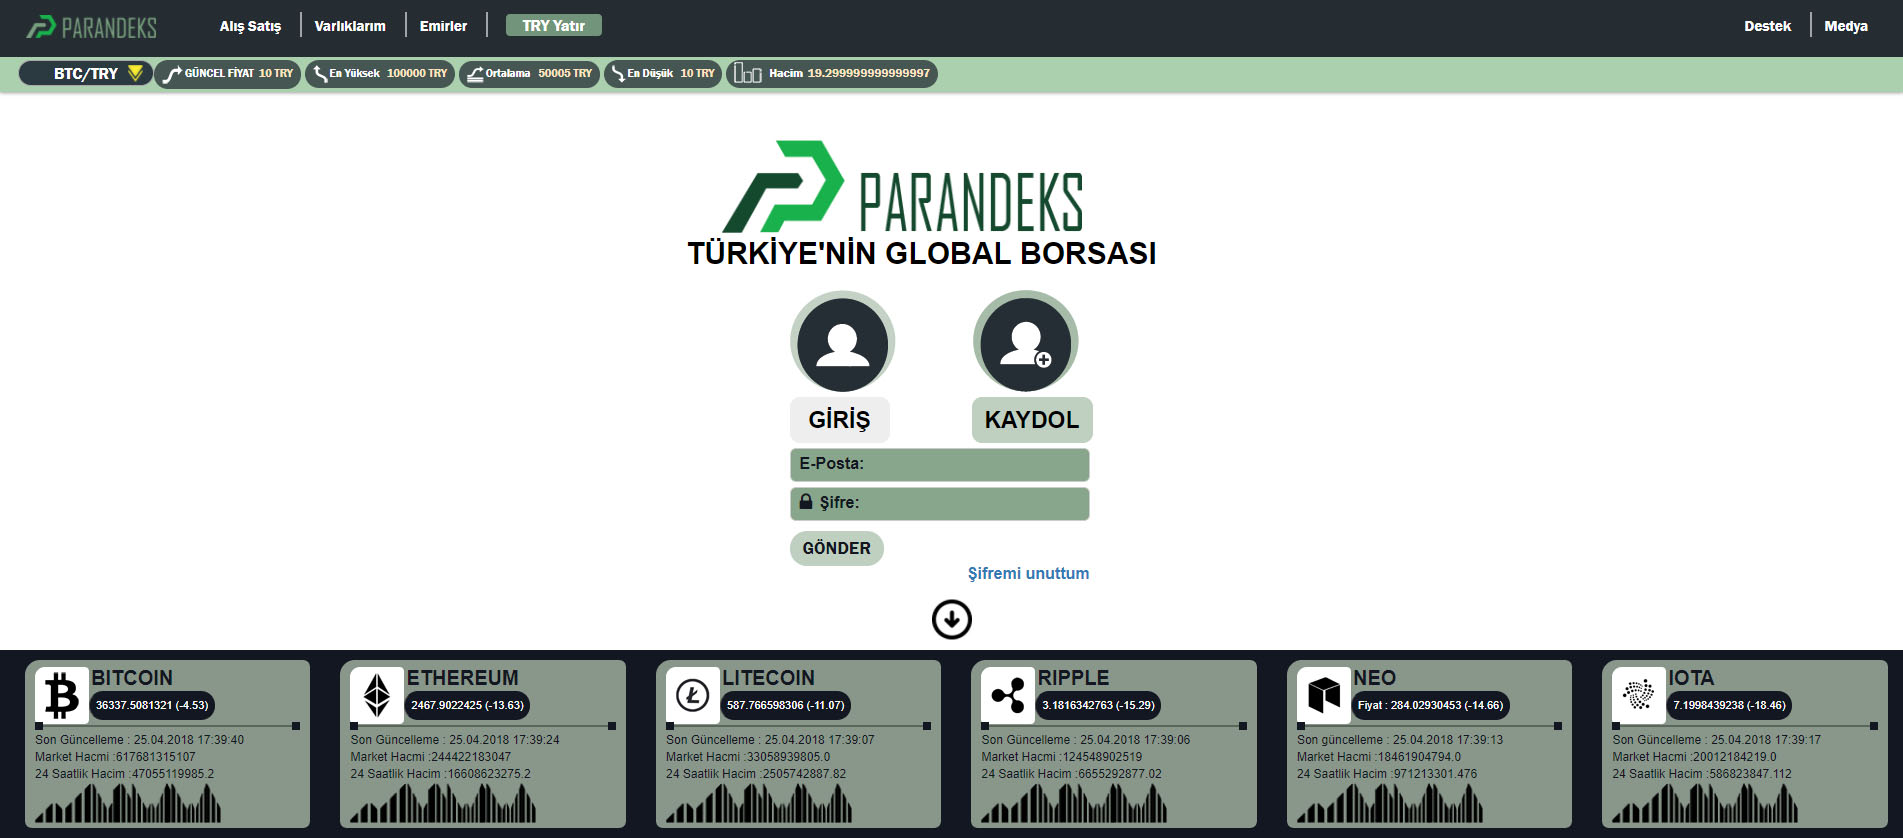Click Ripple Market Hacmi :124548902519 text
Viewport: 1903px width, 838px height.
[x=1061, y=757]
